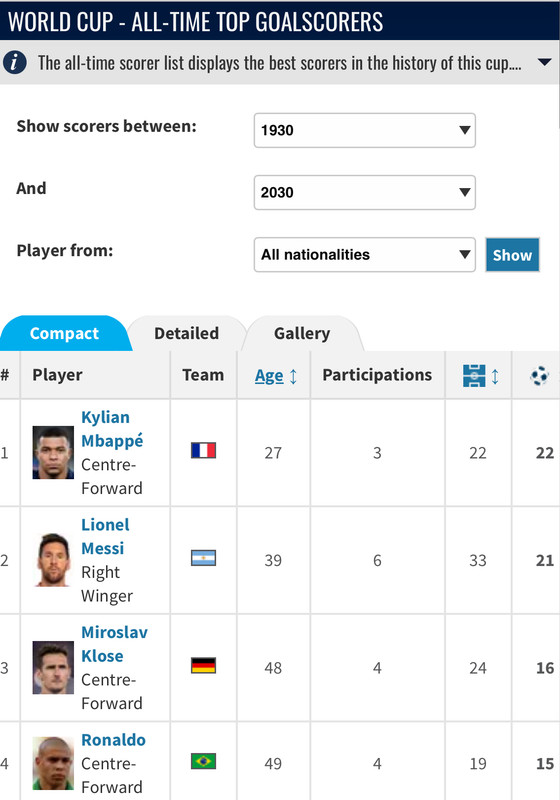Open Kylian Mbappé's player profile
The image size is (560, 800).
(112, 429)
